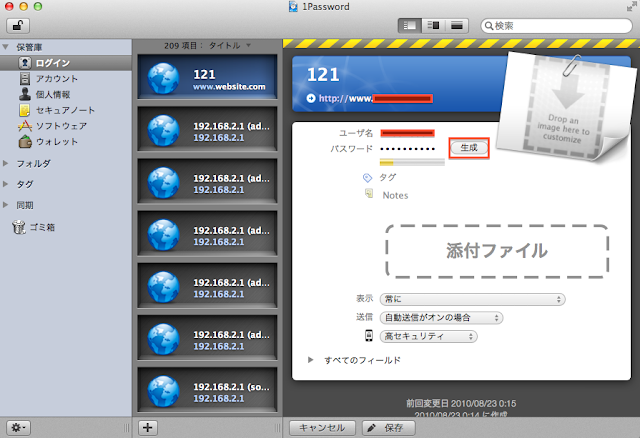The image size is (640, 438).
Task: Click the globe icon of entry 121
Action: tap(163, 78)
